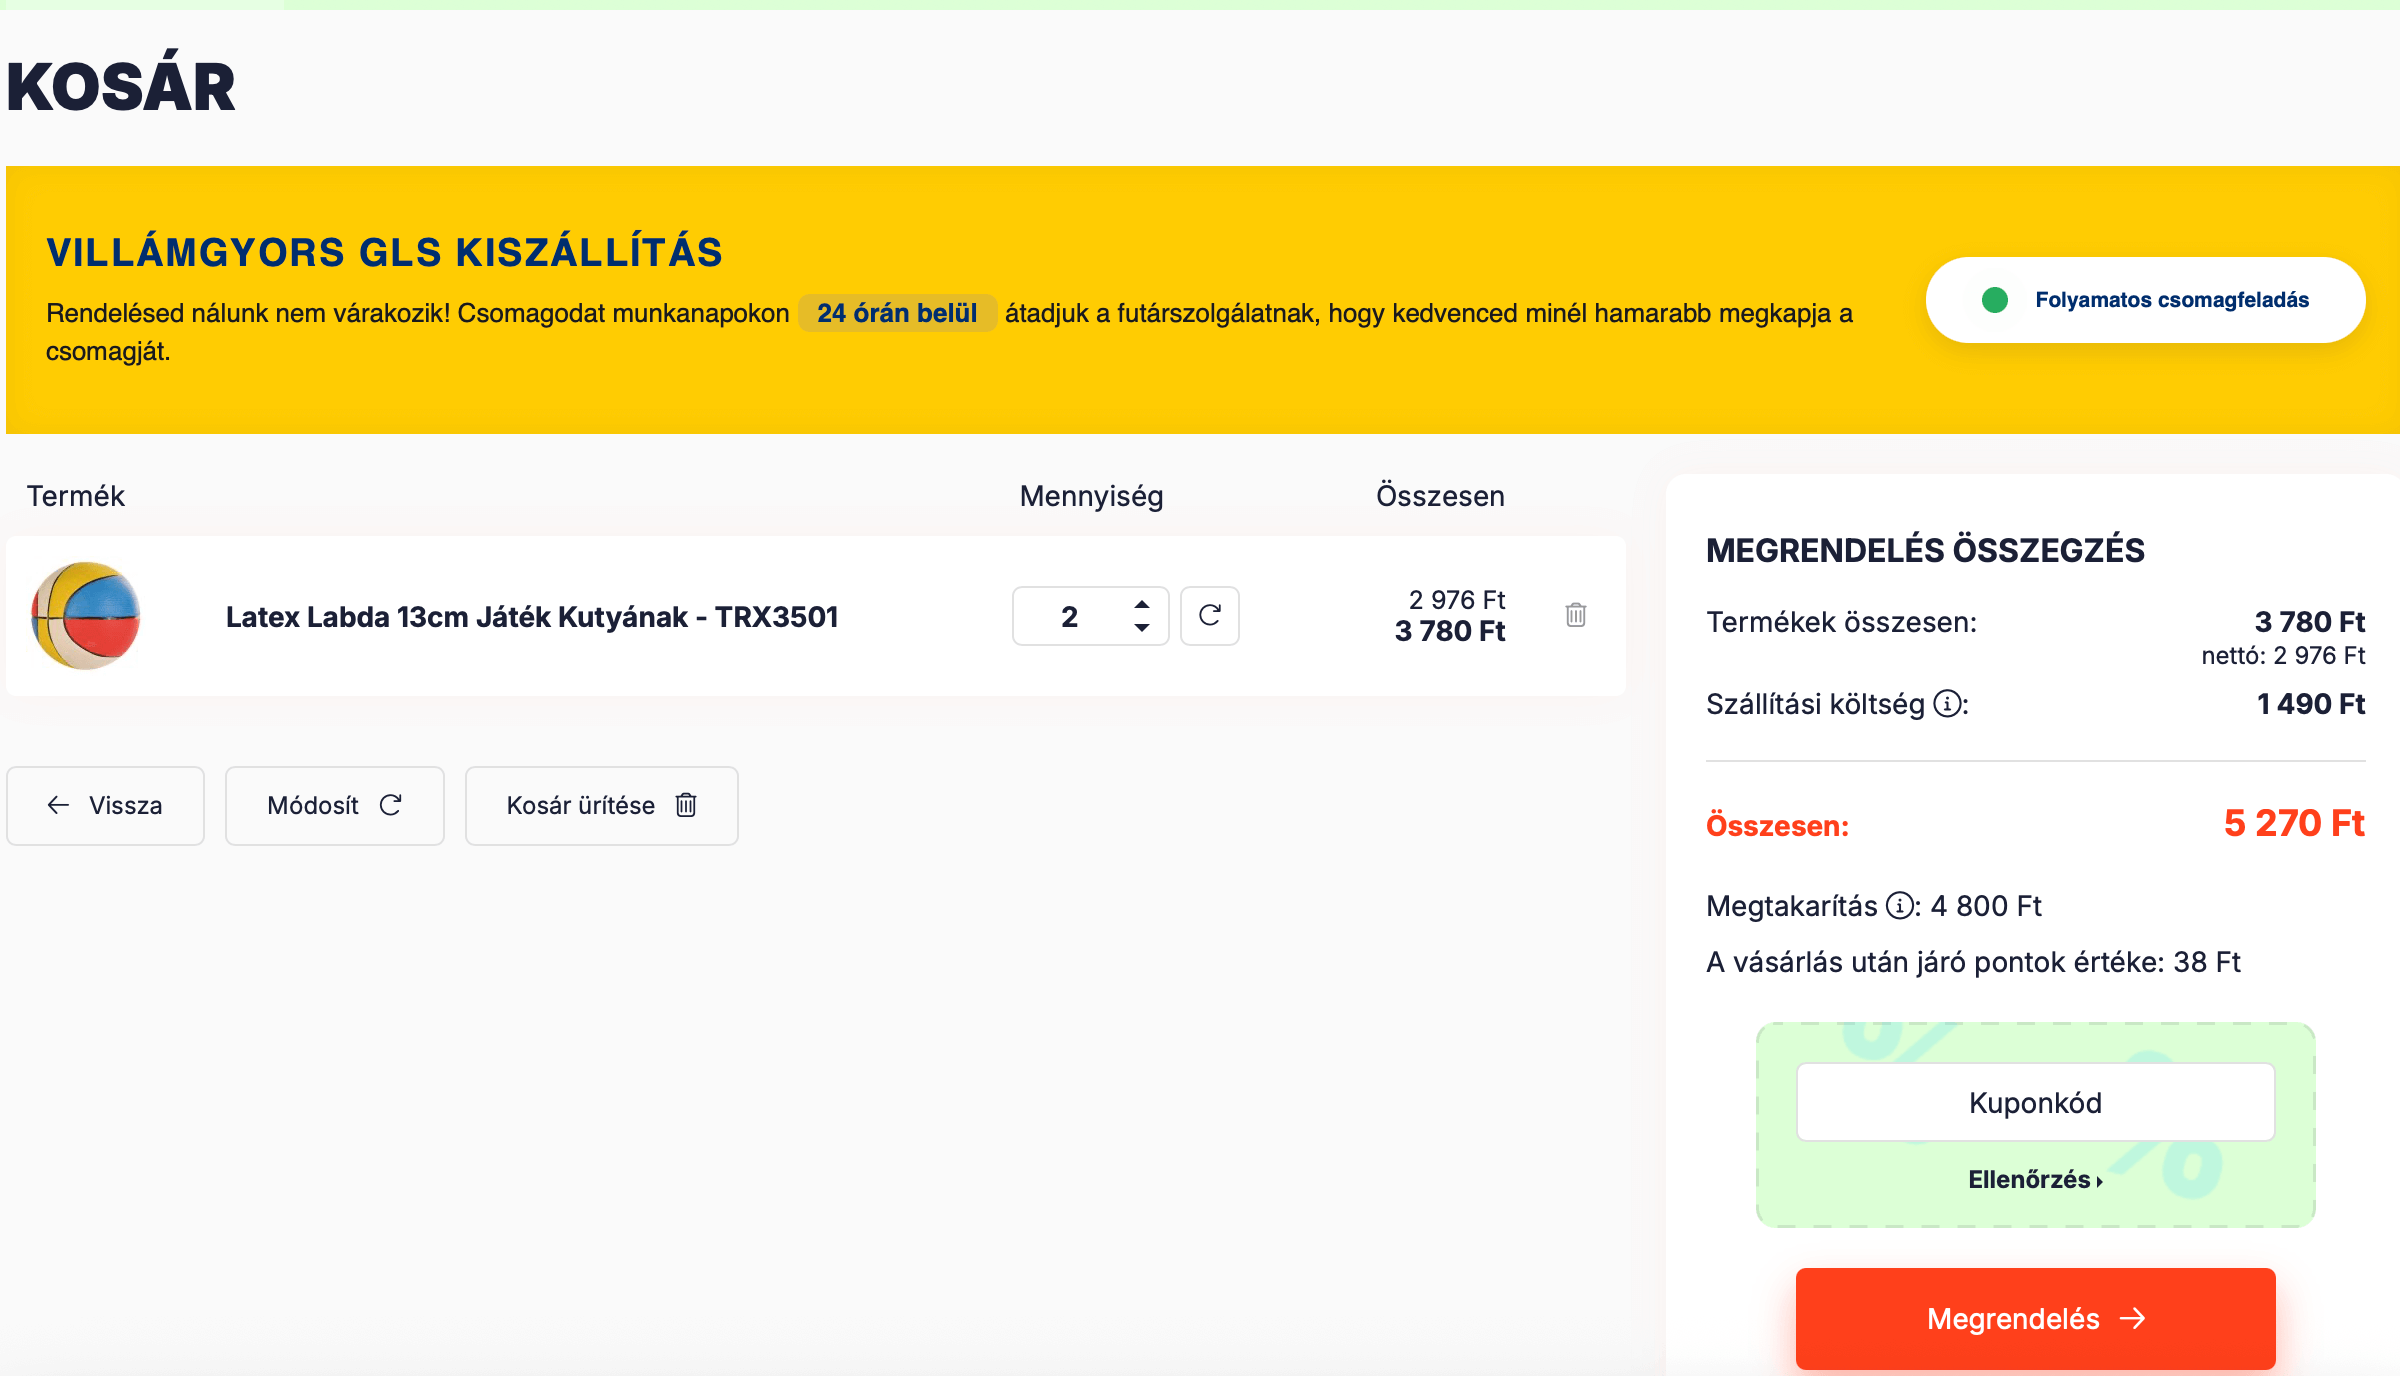
Task: Click the quantity field showing 2
Action: click(x=1070, y=616)
